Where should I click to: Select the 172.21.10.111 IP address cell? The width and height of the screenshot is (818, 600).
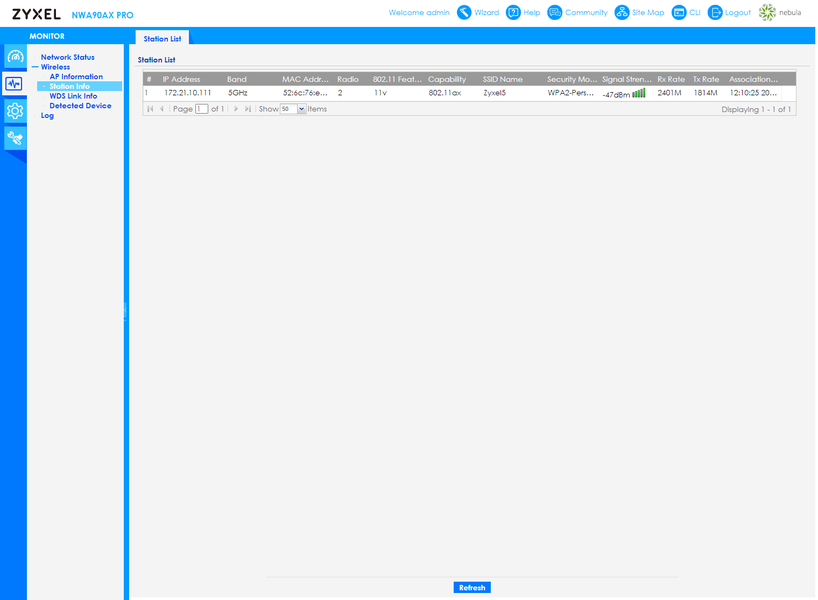(x=187, y=93)
